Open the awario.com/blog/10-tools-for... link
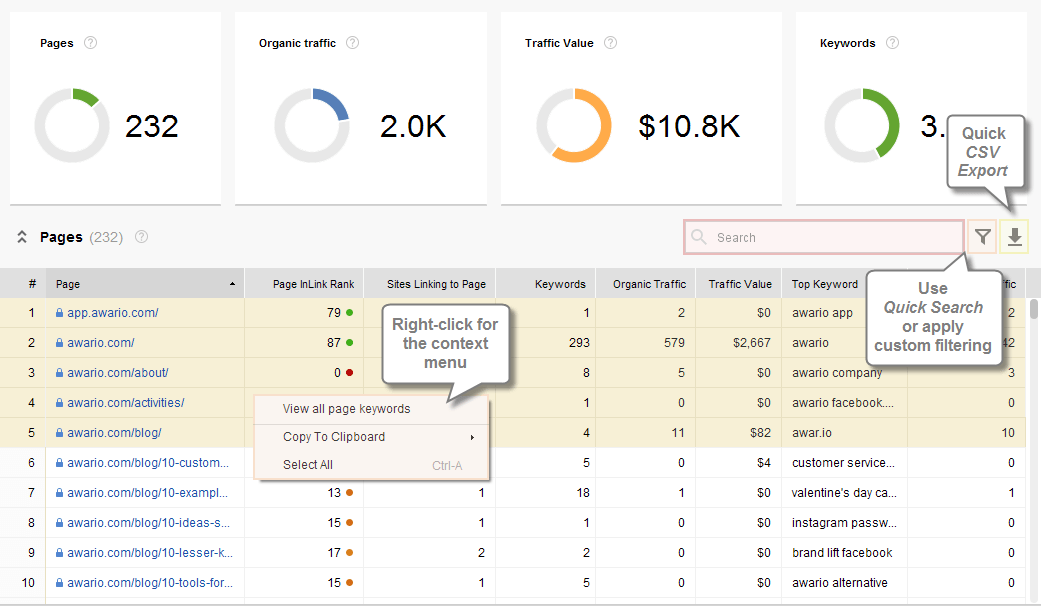The height and width of the screenshot is (606, 1041). 149,583
